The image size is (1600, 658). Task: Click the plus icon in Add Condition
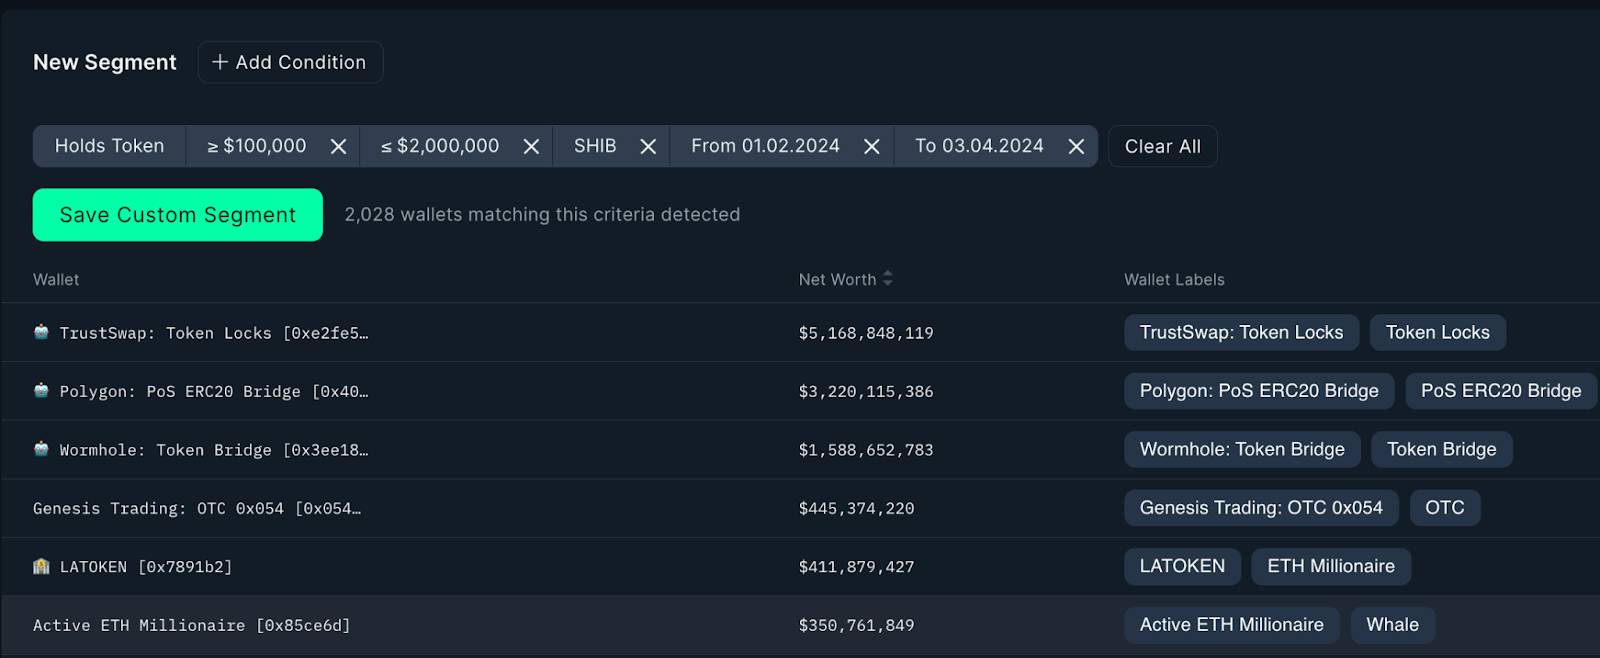[220, 62]
